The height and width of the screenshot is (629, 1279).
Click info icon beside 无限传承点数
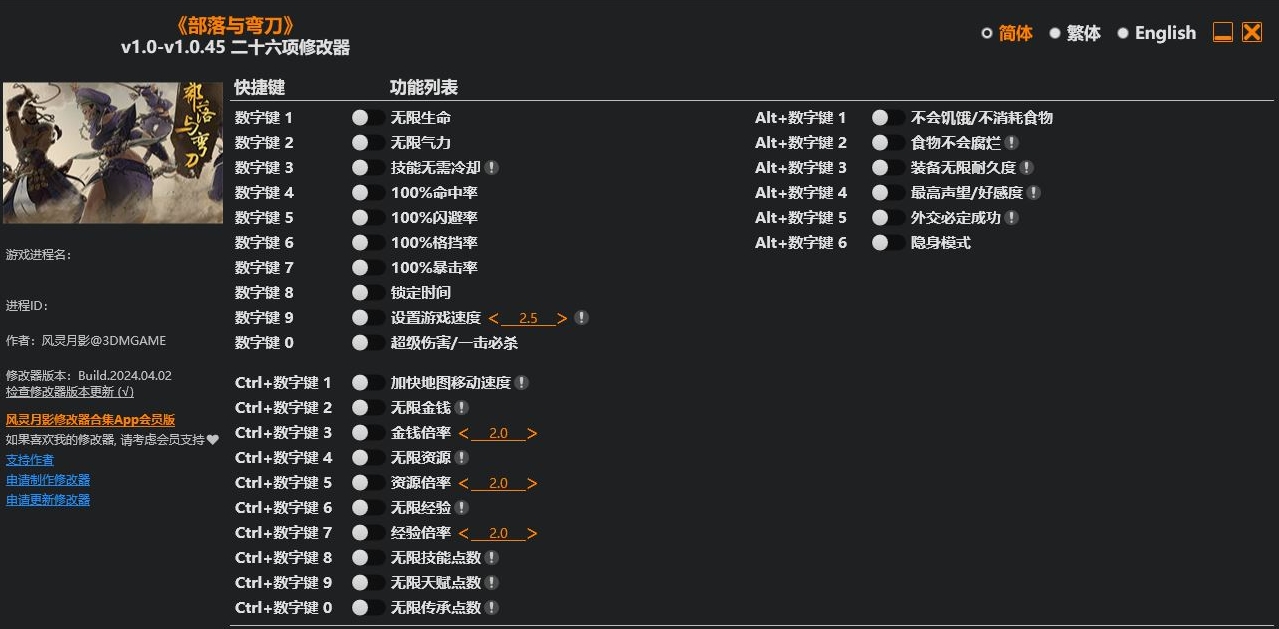coord(492,608)
